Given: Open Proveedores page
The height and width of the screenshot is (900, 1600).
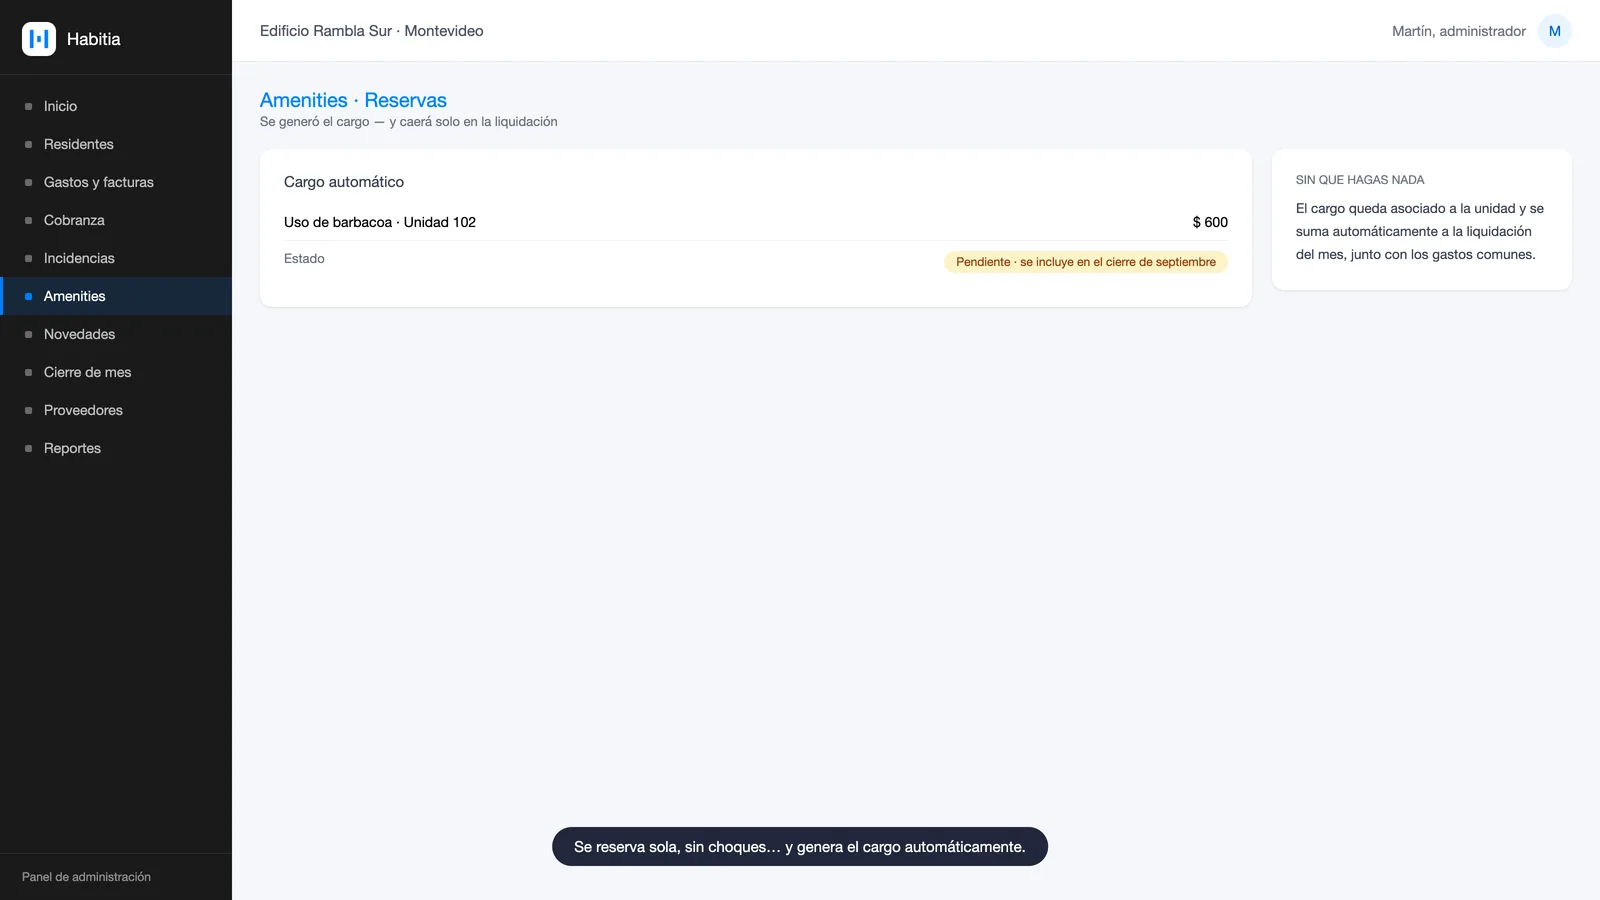Looking at the screenshot, I should [116, 410].
